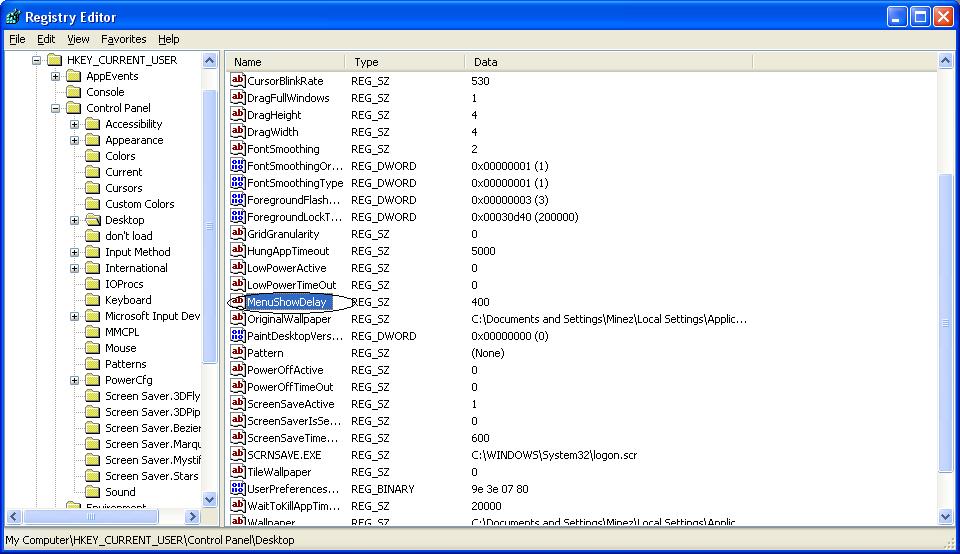
Task: Expand the International key
Action: point(74,268)
